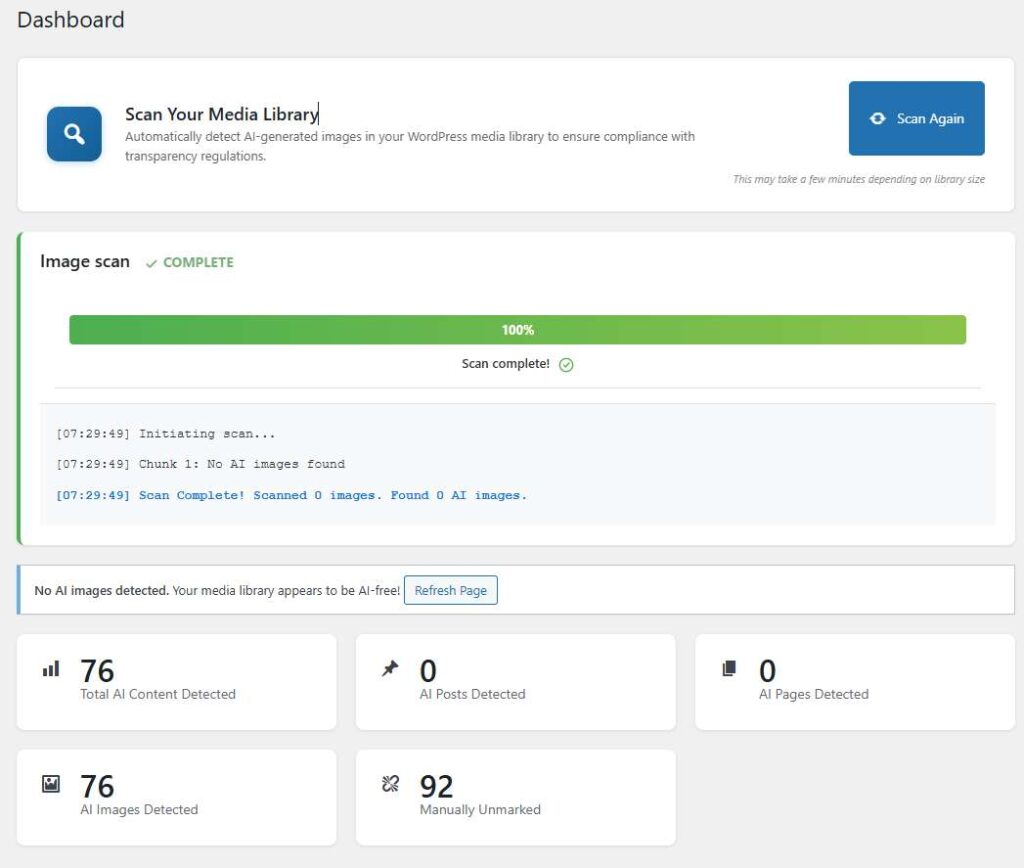Screen dimensions: 1024x868
Task: Open the Total AI Content Detected card
Action: pos(176,682)
